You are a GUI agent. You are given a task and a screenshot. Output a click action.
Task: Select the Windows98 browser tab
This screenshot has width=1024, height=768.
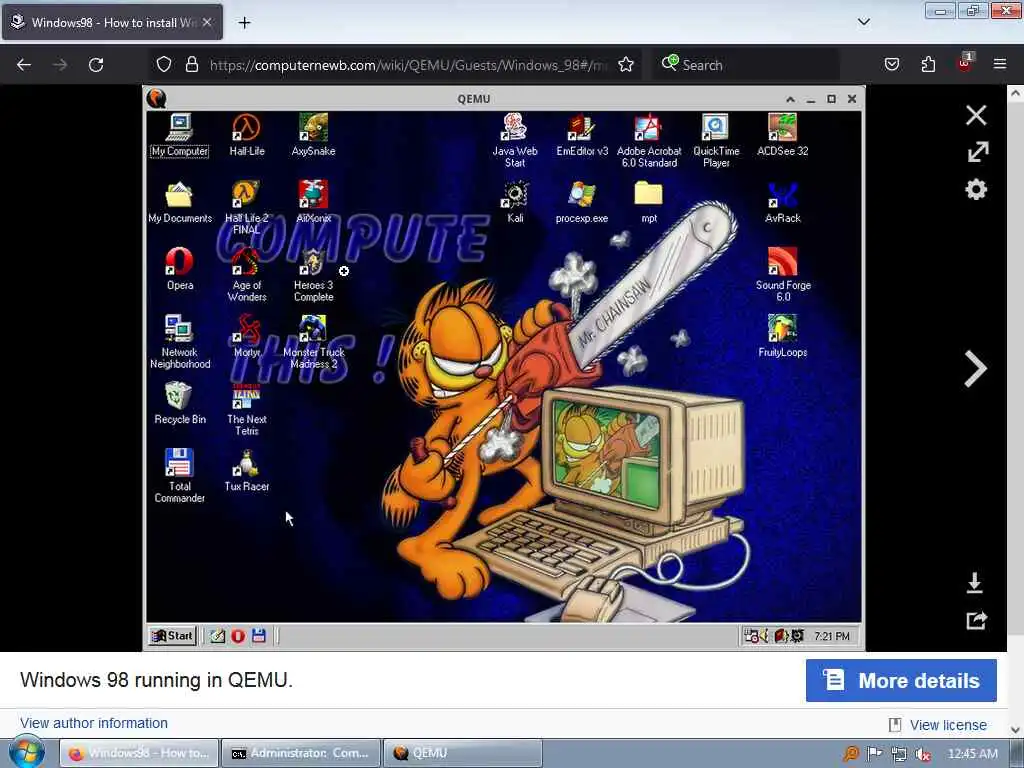tap(112, 22)
